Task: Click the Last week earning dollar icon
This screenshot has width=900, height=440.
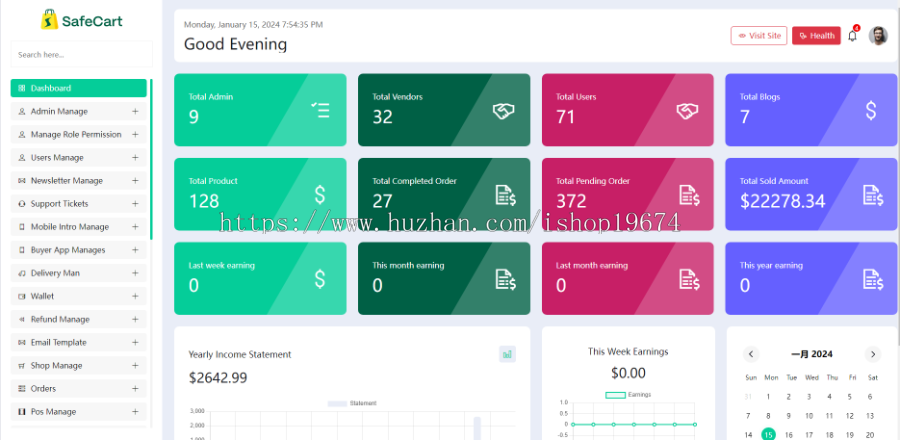Action: point(320,279)
